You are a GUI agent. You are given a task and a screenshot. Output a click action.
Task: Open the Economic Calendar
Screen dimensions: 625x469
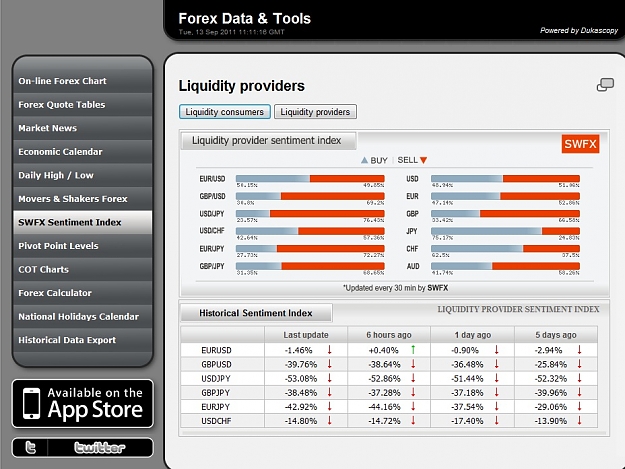(83, 152)
